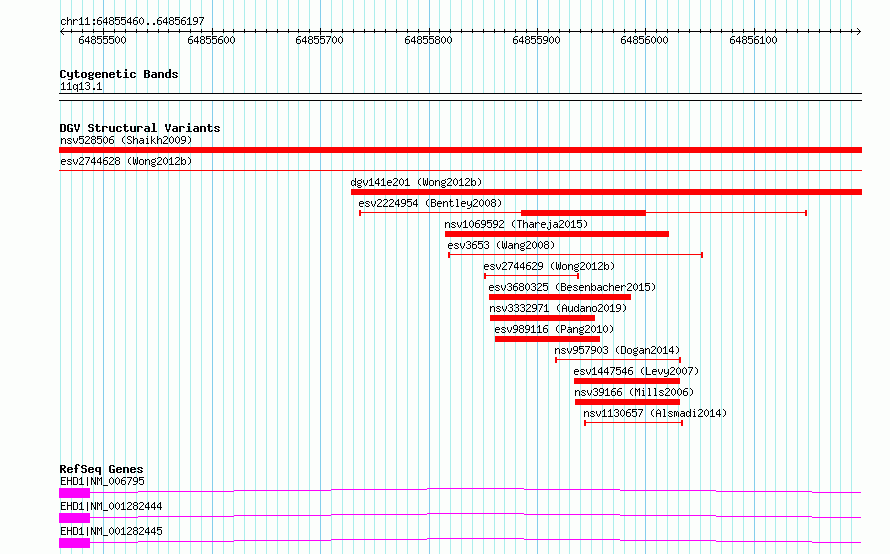Select the magenta exon block of EHD1|NM_001282444

(x=74, y=518)
